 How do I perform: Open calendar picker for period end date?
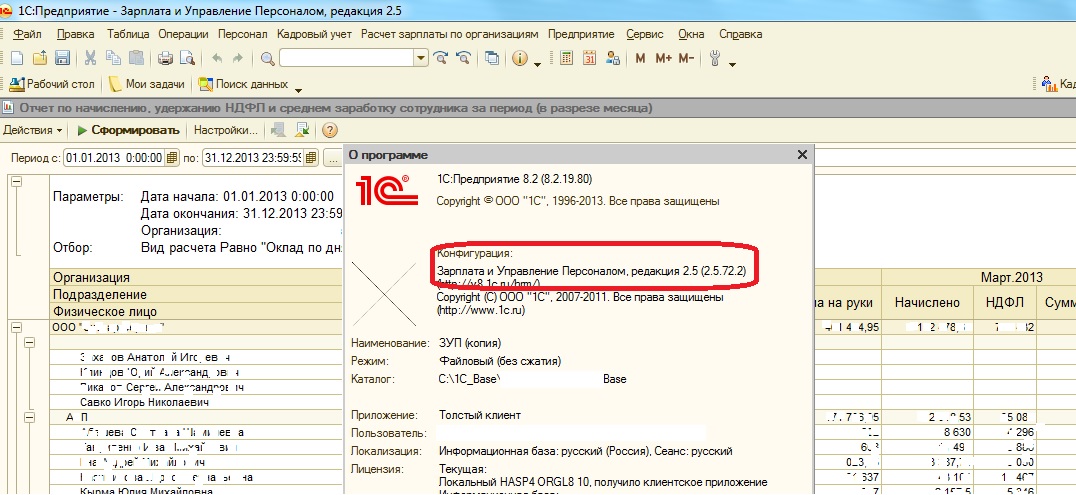(312, 157)
